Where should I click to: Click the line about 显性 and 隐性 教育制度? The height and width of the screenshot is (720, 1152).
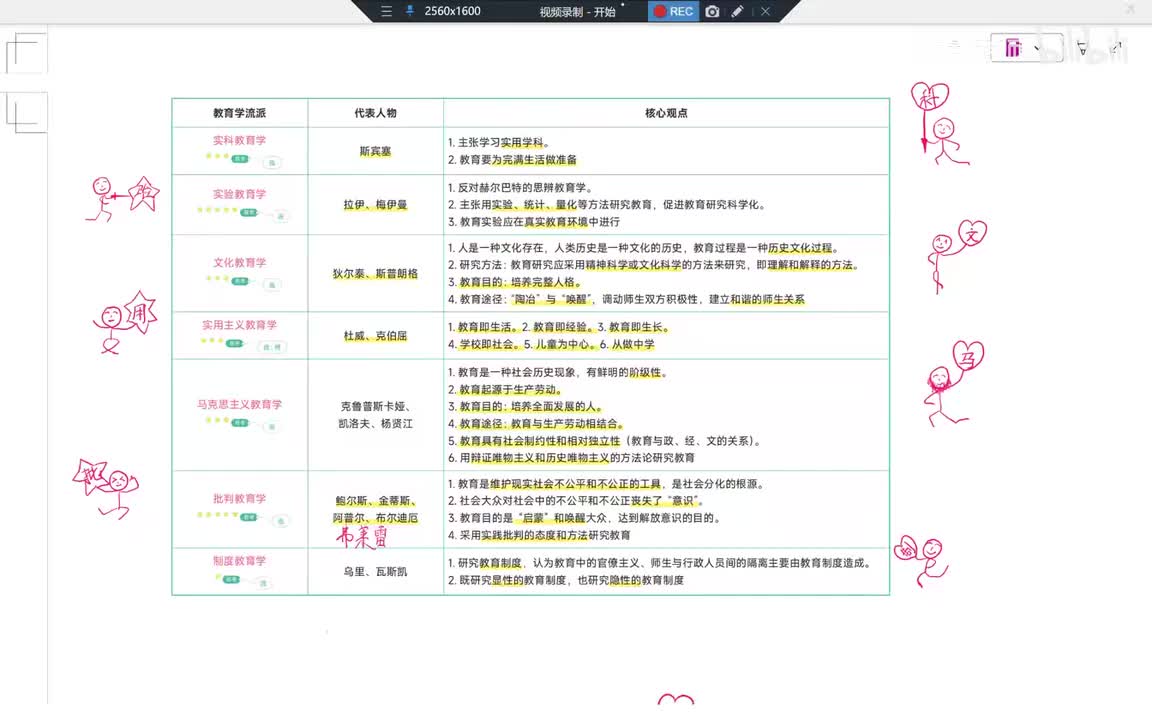pos(566,580)
